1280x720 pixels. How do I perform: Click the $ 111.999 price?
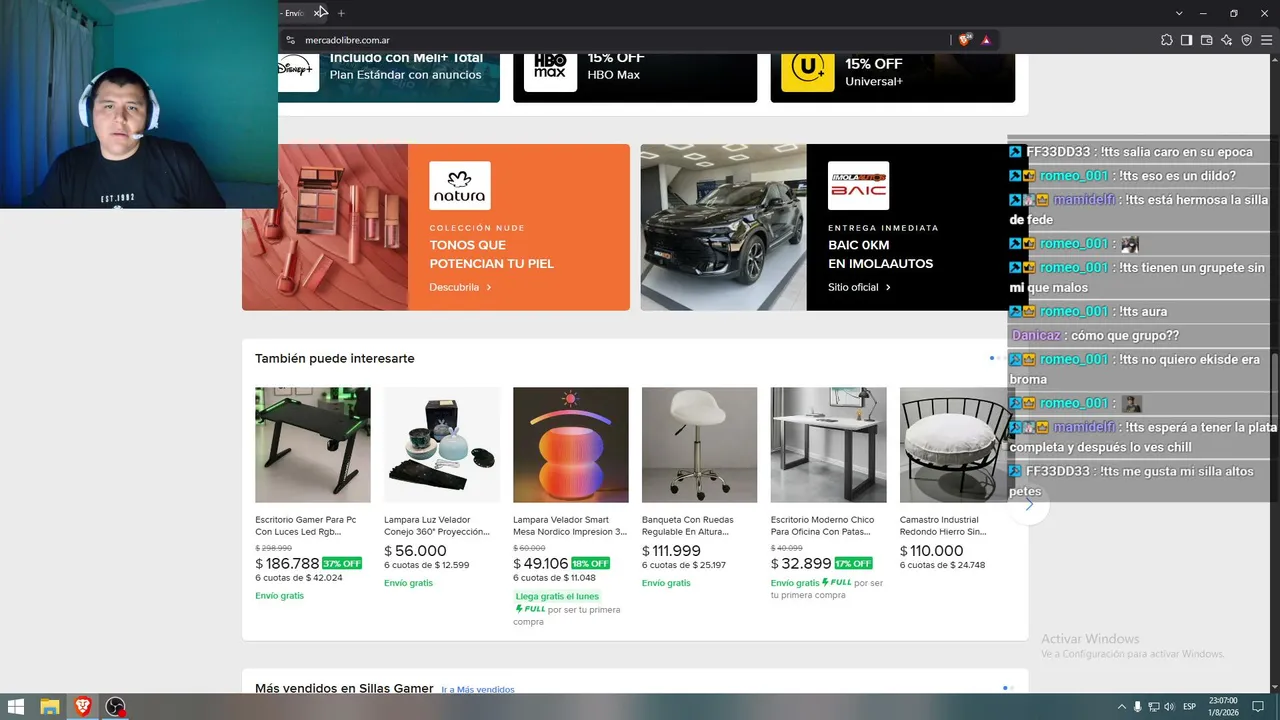672,551
